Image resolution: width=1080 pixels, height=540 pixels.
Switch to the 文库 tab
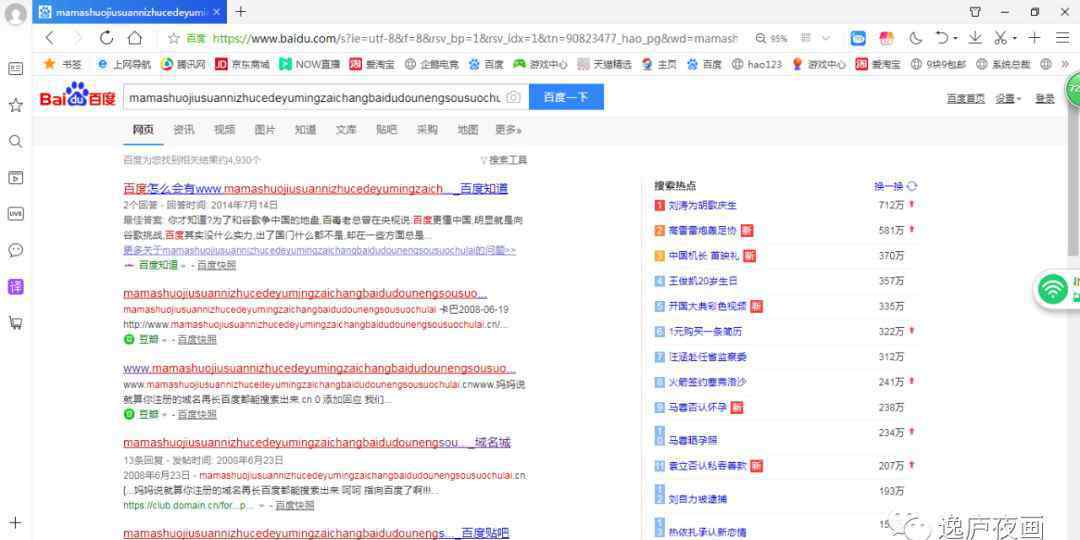[346, 129]
